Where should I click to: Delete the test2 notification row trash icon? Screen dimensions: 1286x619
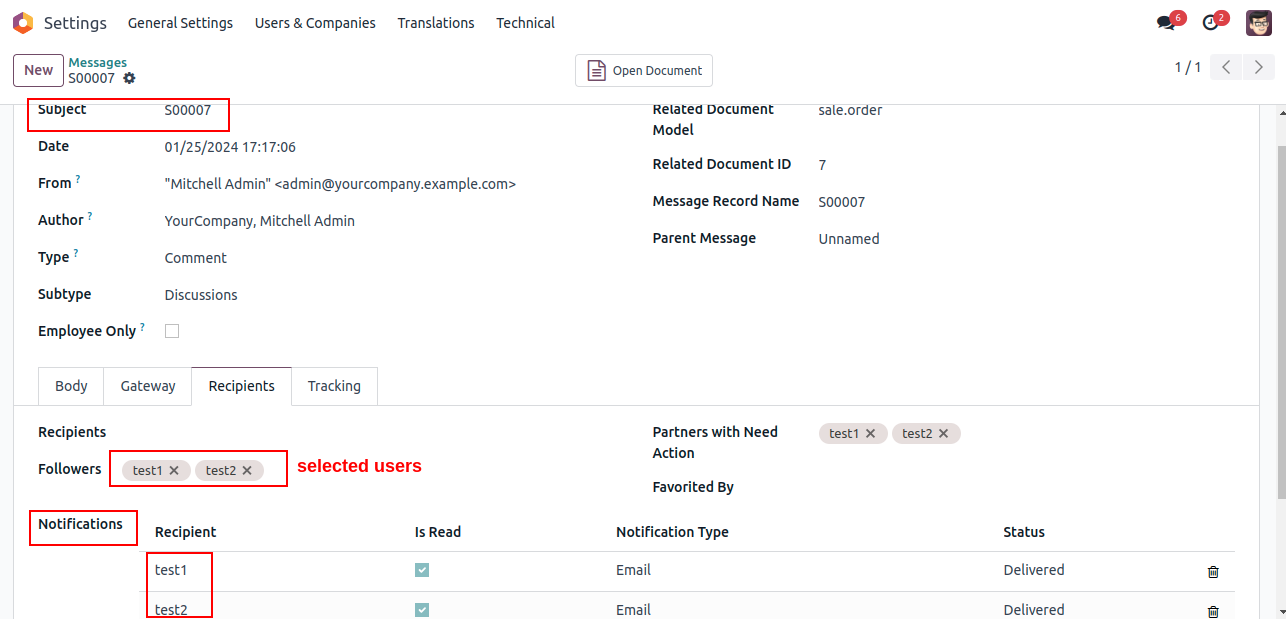pyautogui.click(x=1213, y=611)
